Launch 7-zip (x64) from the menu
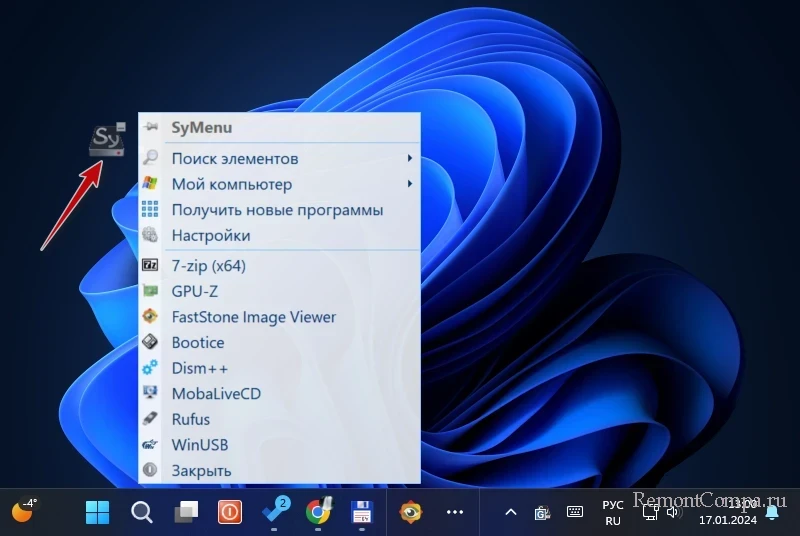Image resolution: width=800 pixels, height=536 pixels. tap(208, 266)
